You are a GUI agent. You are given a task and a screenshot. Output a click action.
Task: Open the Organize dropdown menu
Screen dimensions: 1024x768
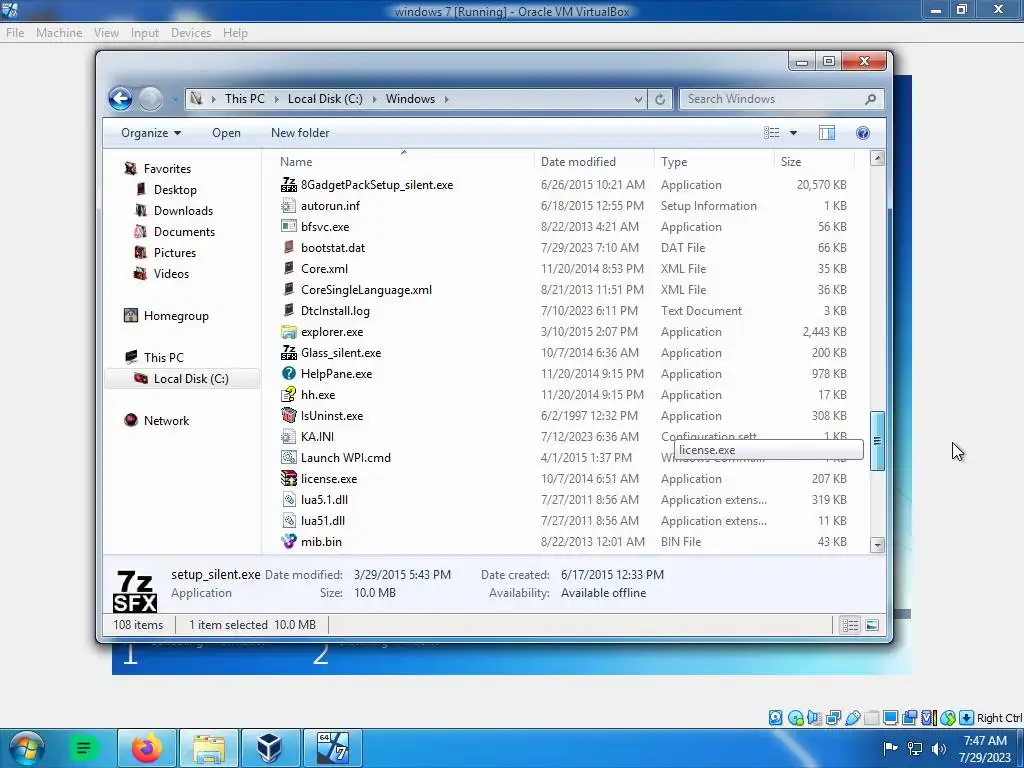coord(151,133)
